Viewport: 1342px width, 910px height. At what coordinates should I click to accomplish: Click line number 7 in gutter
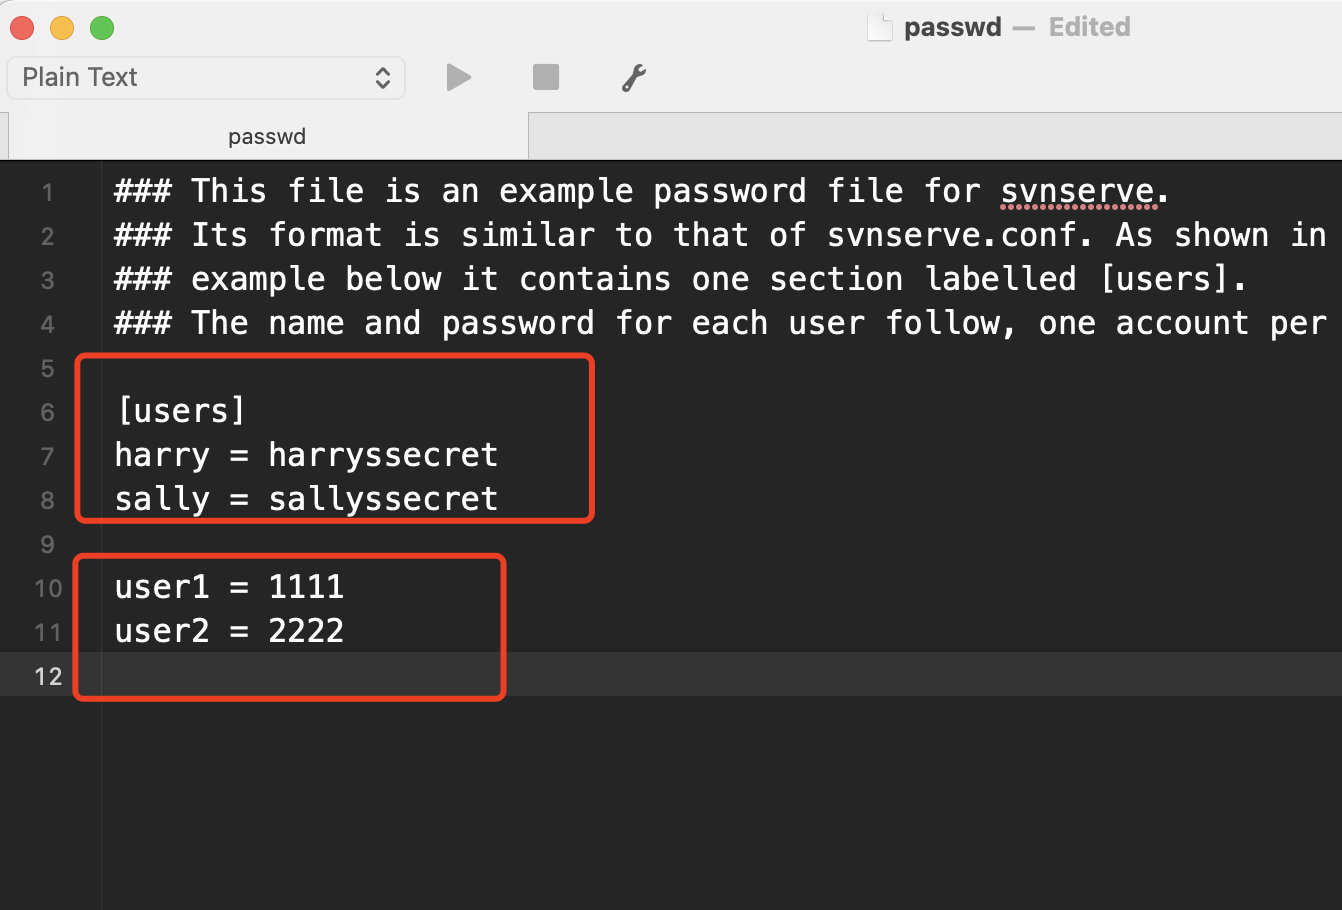[47, 456]
